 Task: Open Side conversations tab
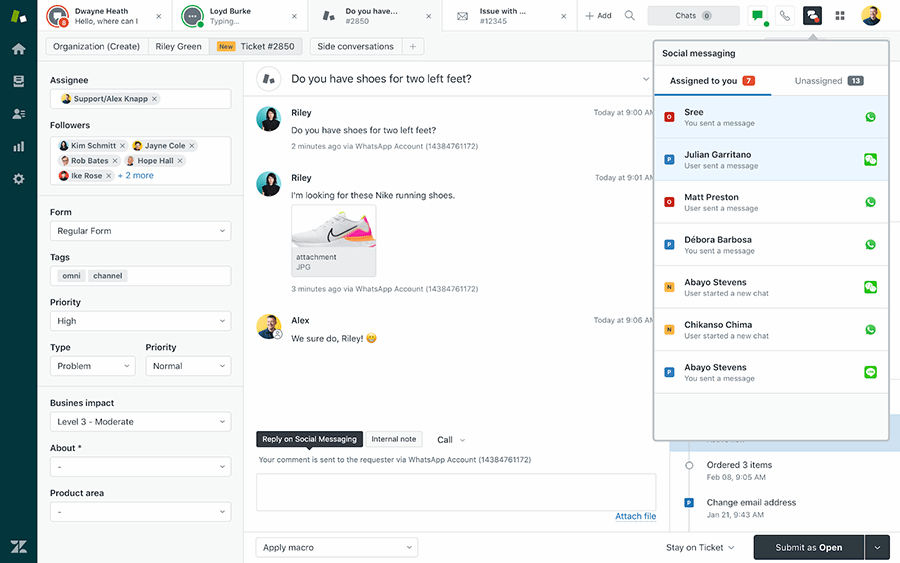(x=355, y=46)
